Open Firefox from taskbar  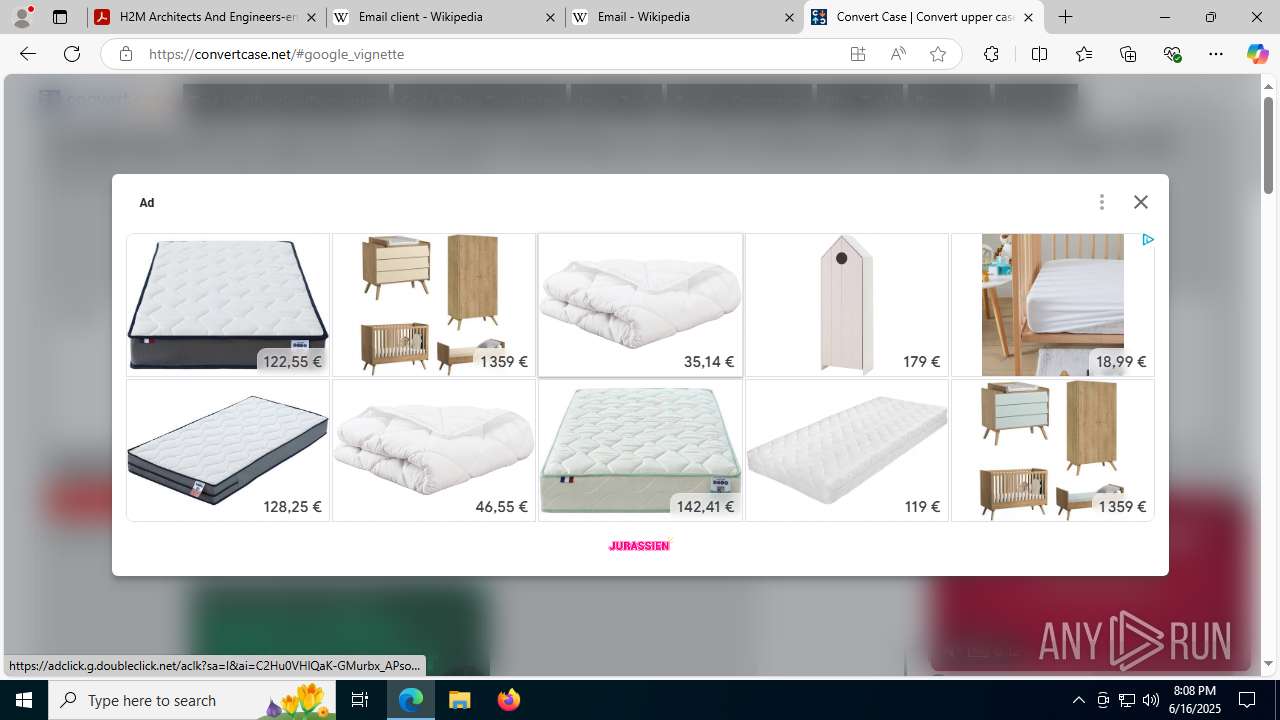(x=508, y=700)
